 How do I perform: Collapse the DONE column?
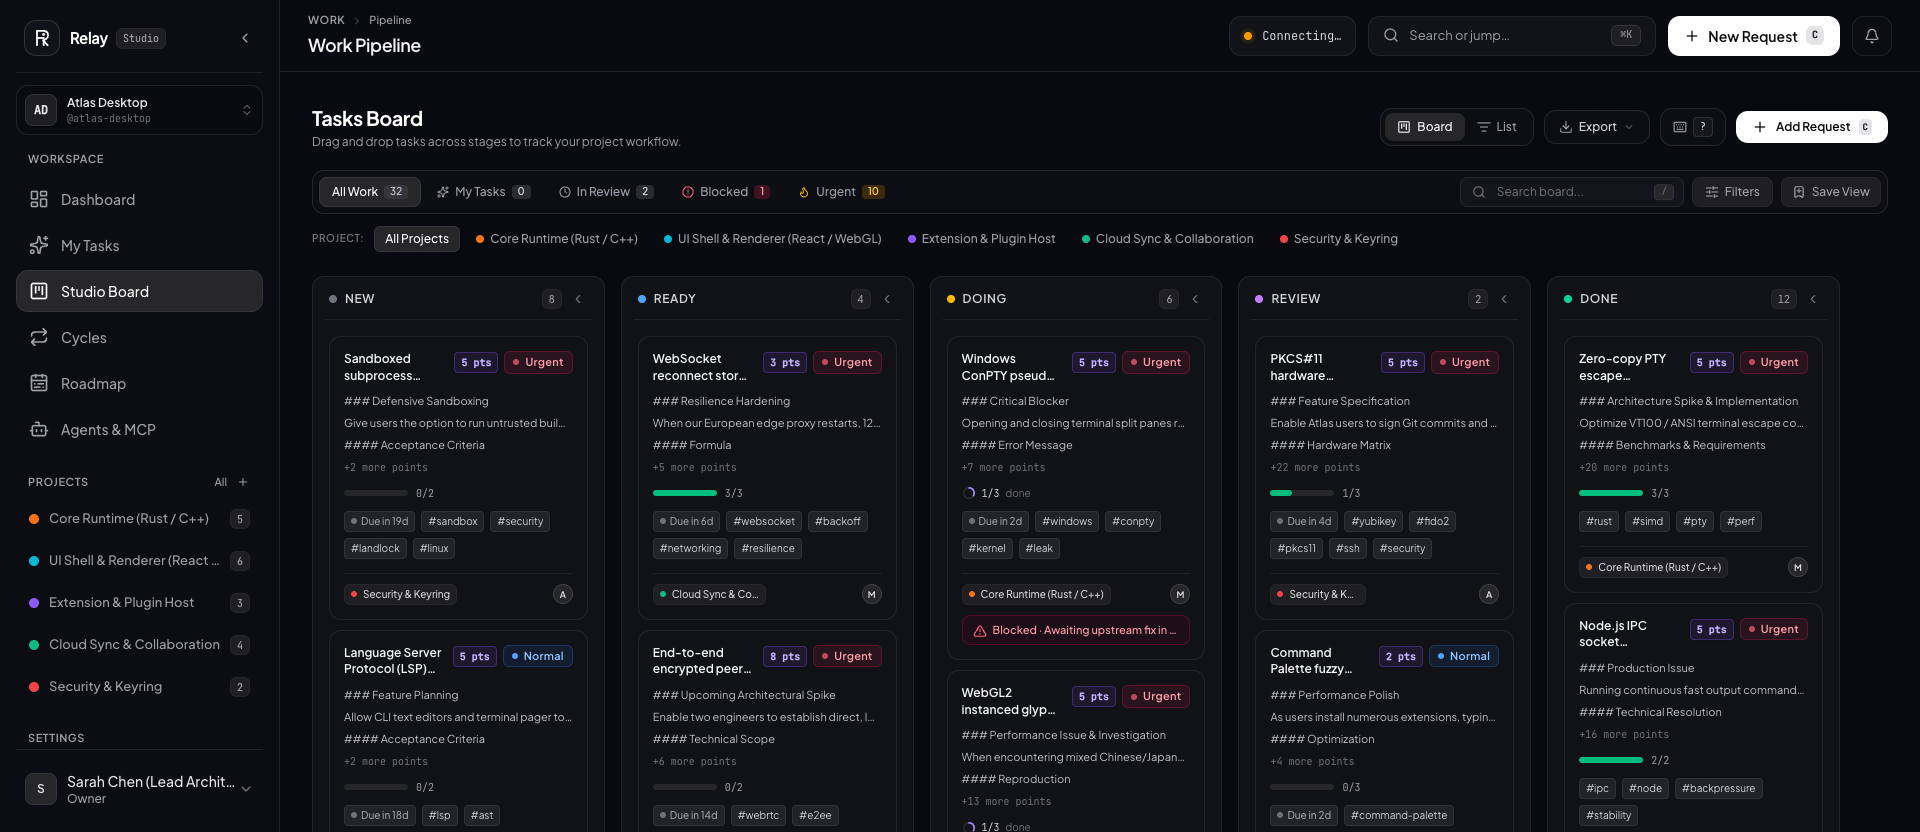pyautogui.click(x=1813, y=299)
